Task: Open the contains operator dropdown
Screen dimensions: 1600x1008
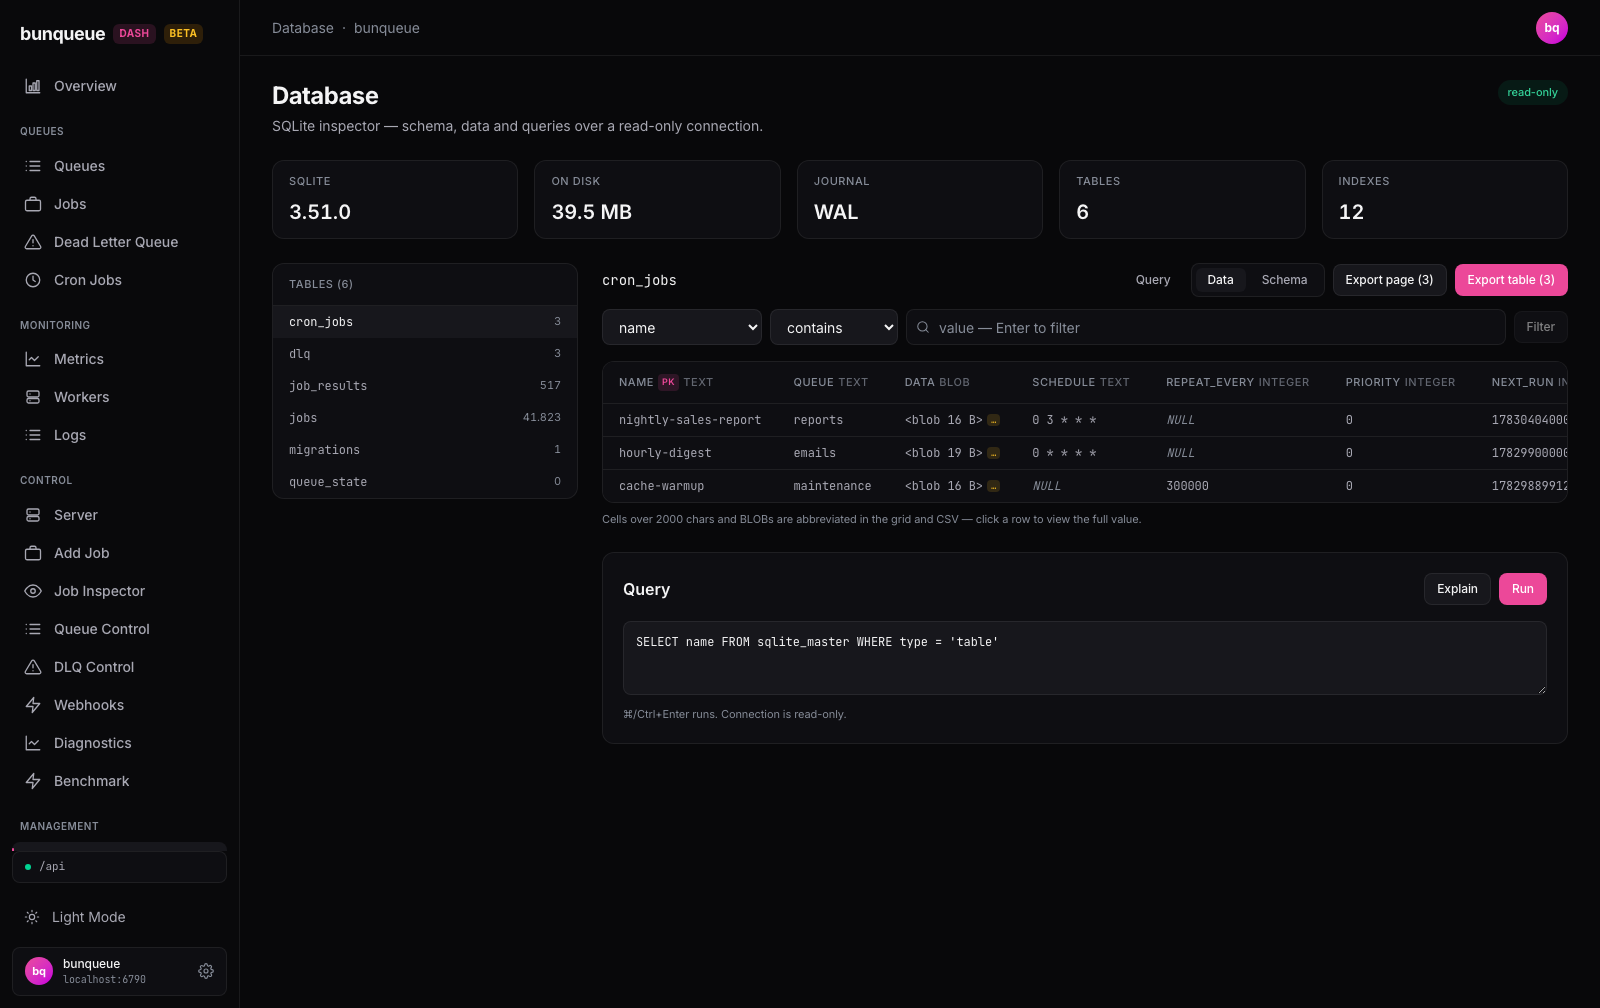Action: click(x=834, y=327)
